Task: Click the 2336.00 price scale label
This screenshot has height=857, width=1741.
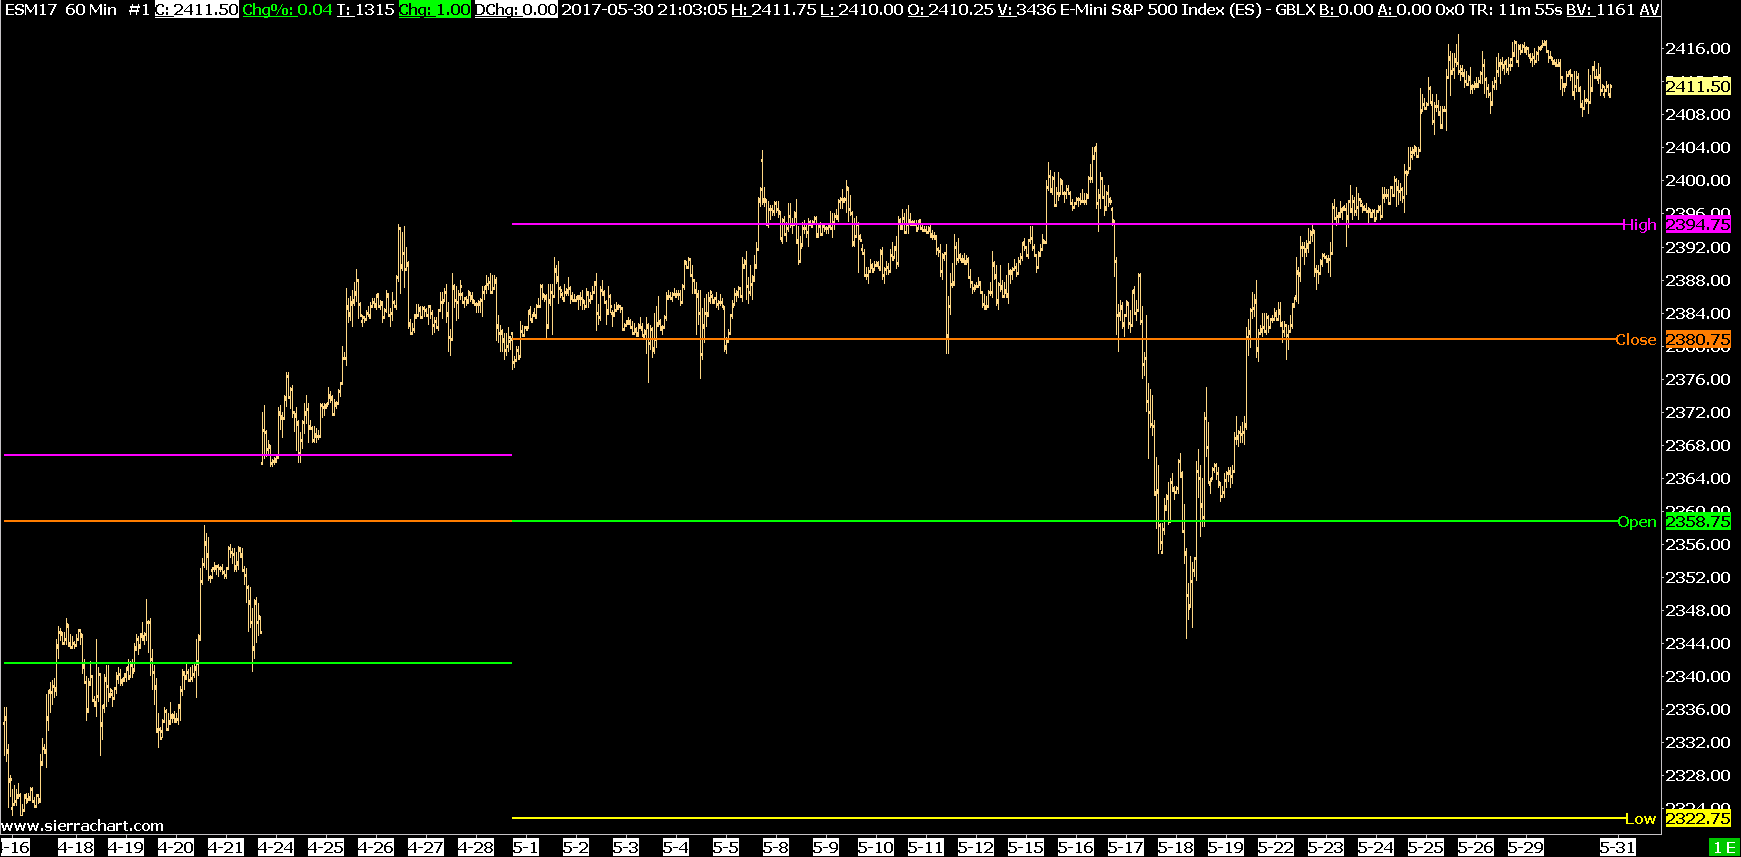Action: click(x=1697, y=709)
